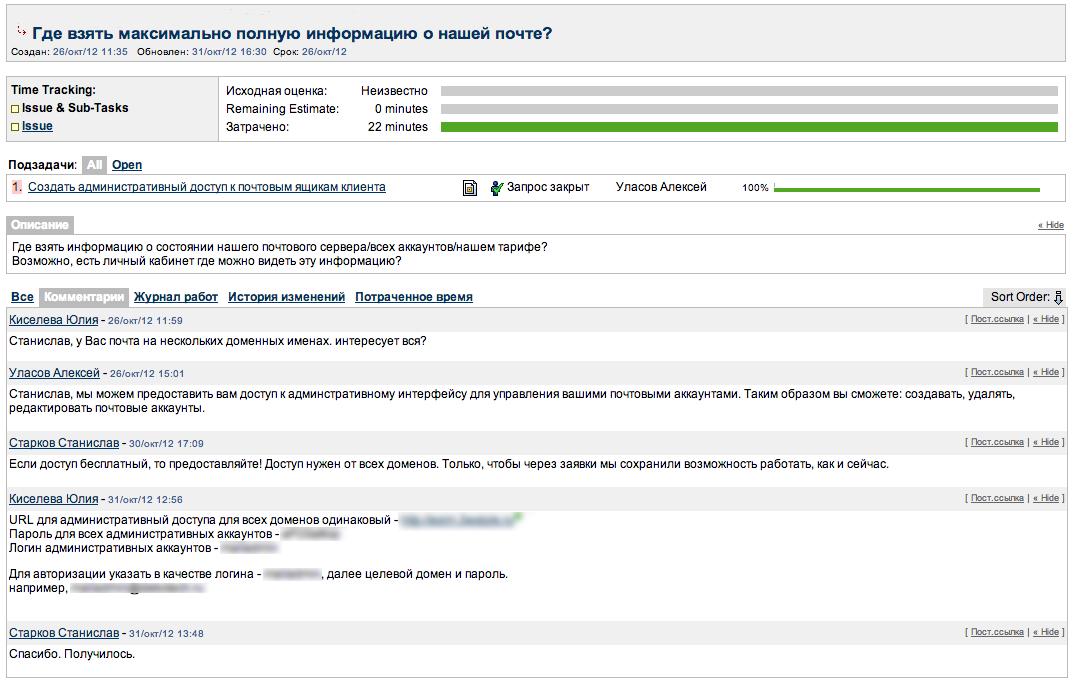Show all activity with the Все tab
1074x683 pixels.
22,297
